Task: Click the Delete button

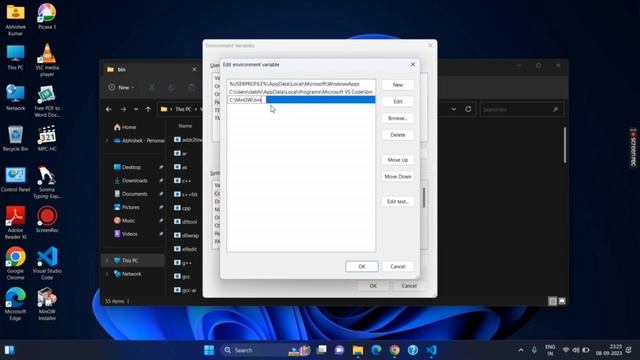Action: 398,135
